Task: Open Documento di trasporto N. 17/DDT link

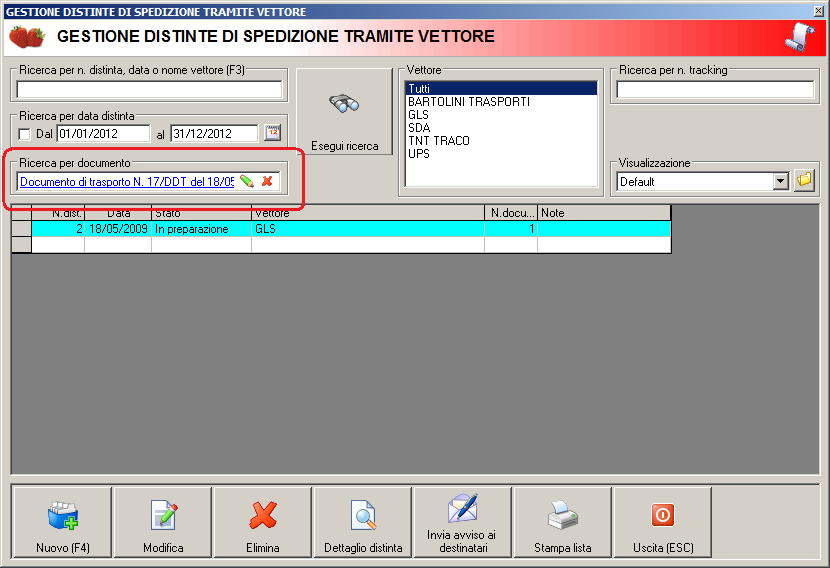Action: tap(127, 182)
